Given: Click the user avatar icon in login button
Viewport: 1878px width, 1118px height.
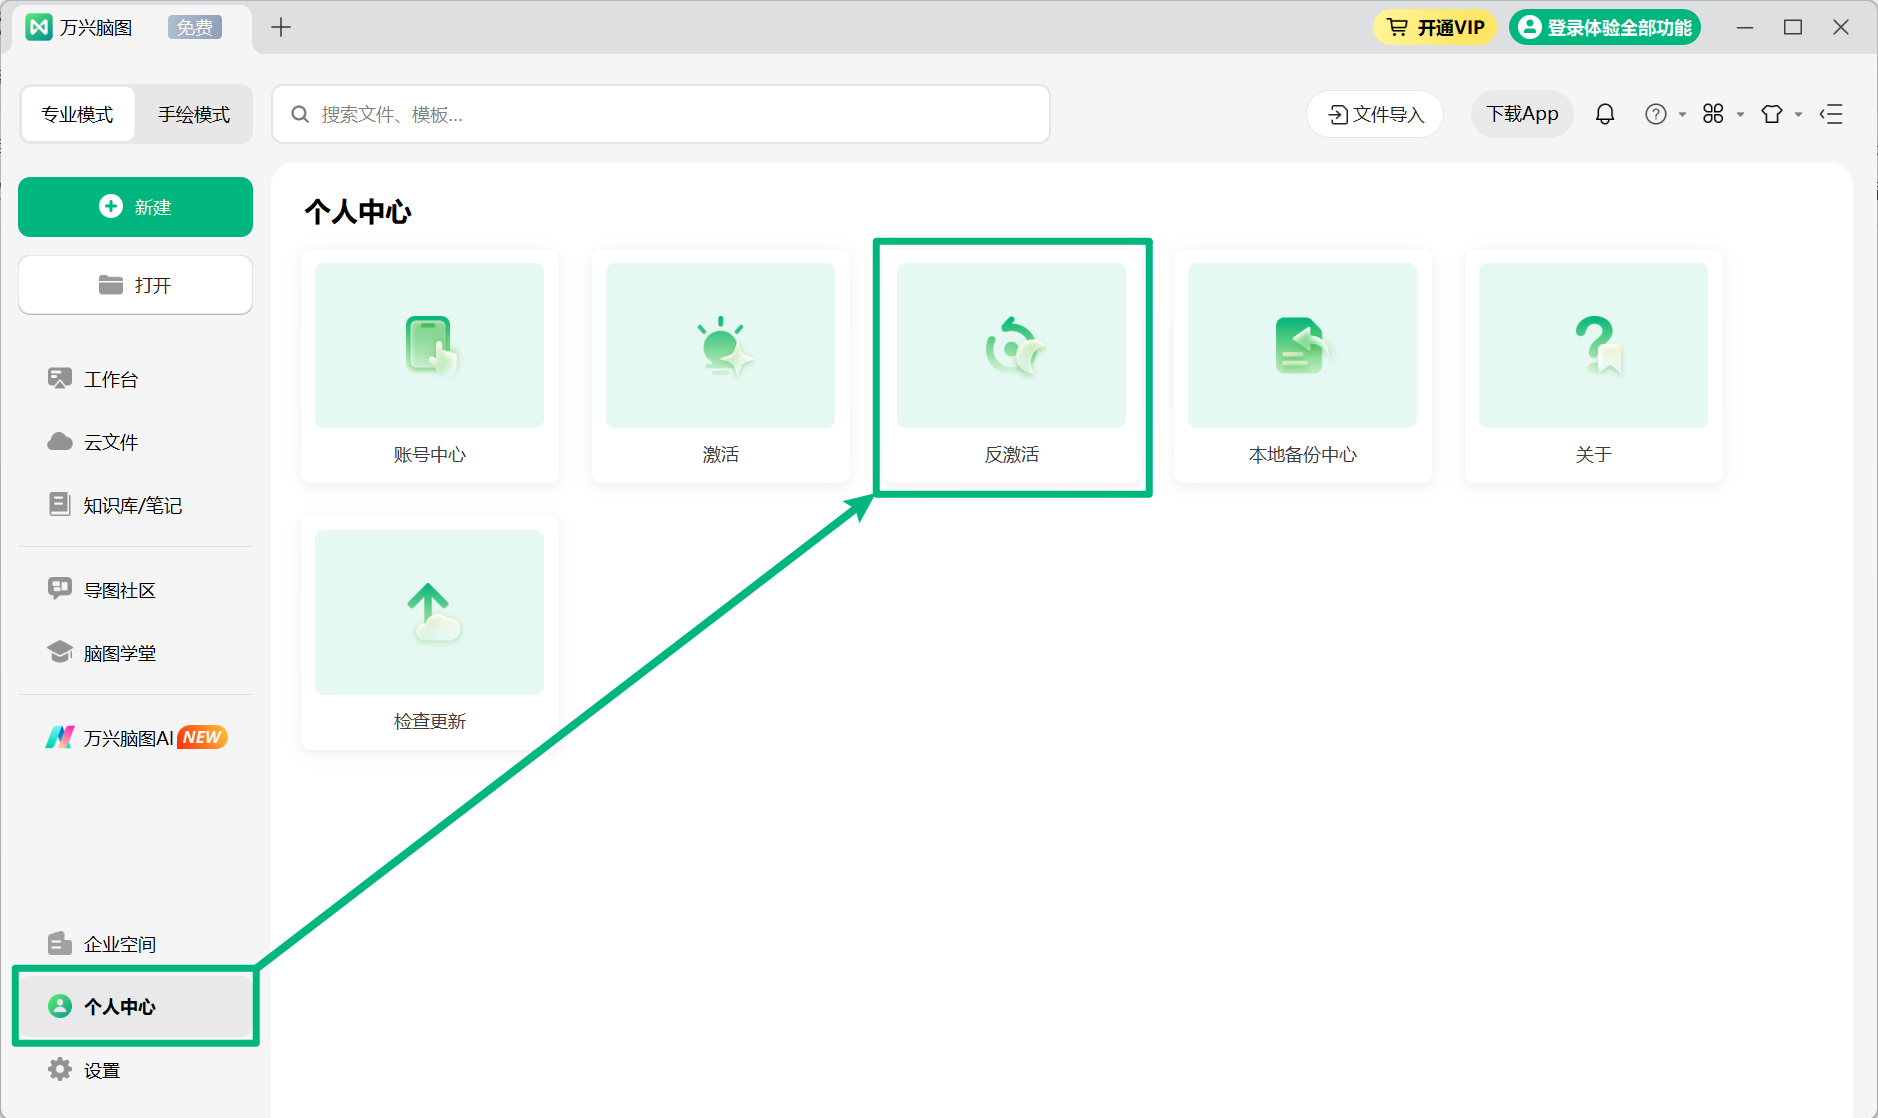Looking at the screenshot, I should [1529, 27].
